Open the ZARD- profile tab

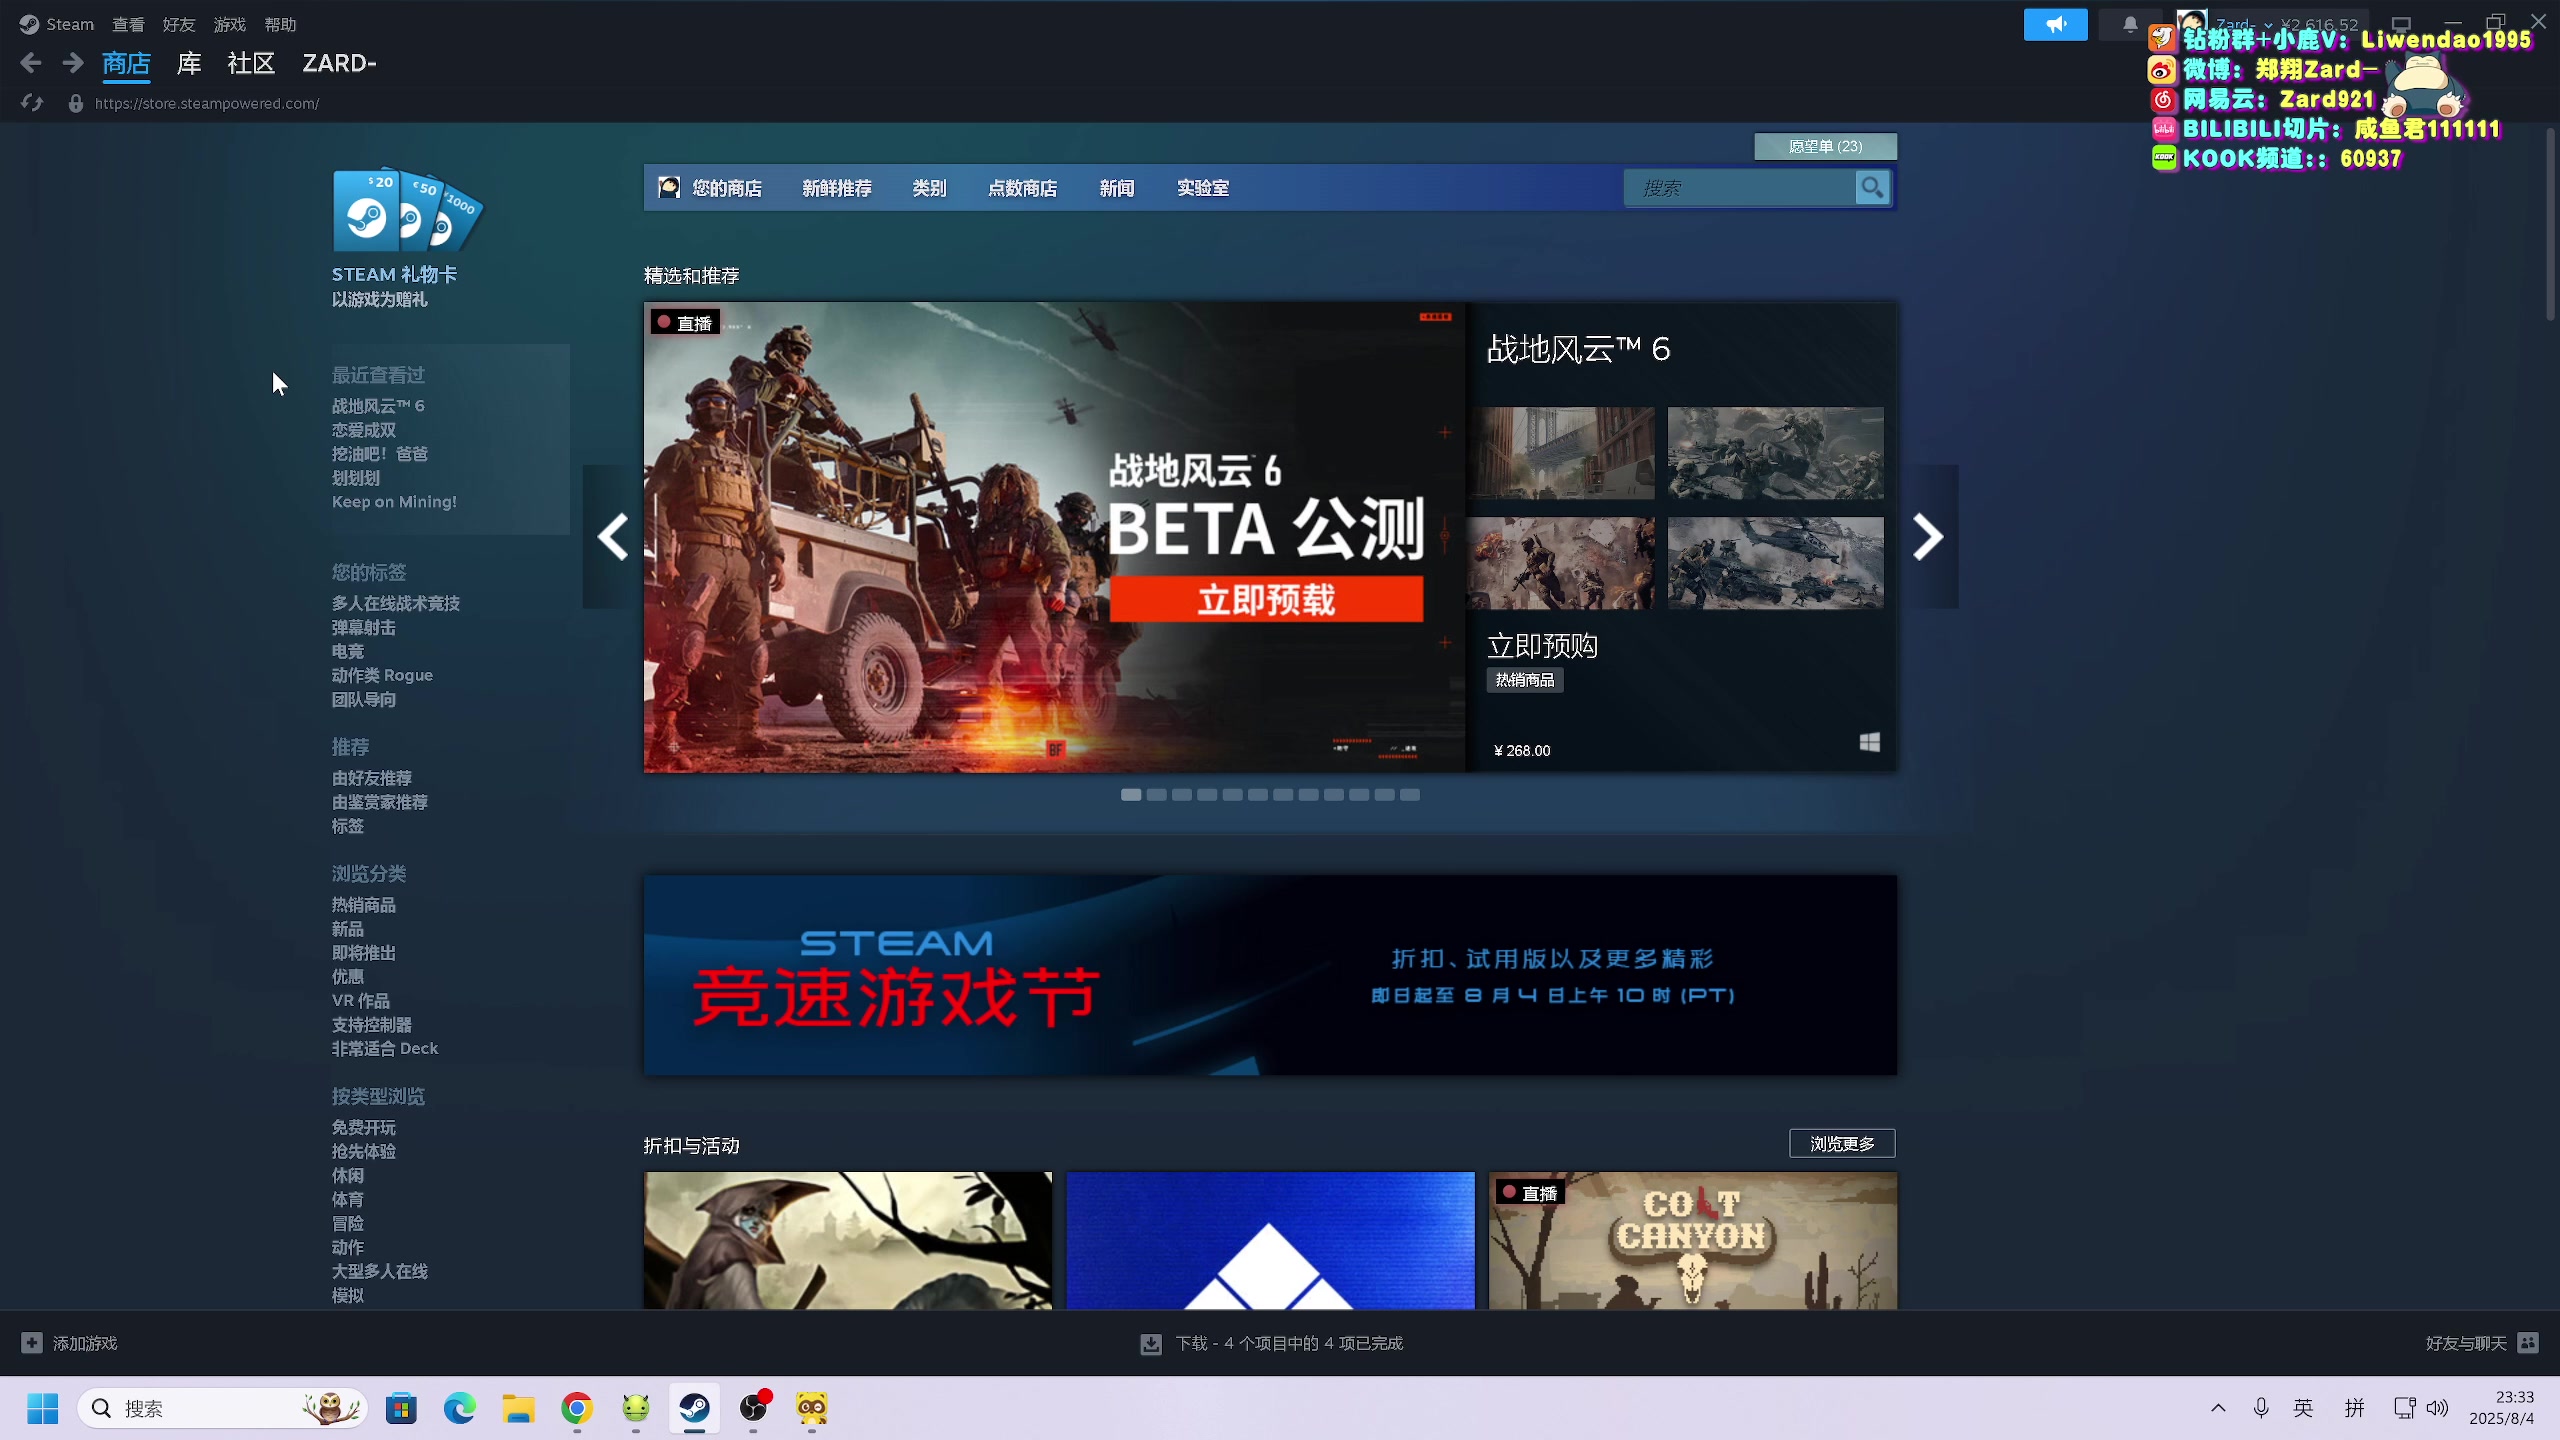coord(340,63)
